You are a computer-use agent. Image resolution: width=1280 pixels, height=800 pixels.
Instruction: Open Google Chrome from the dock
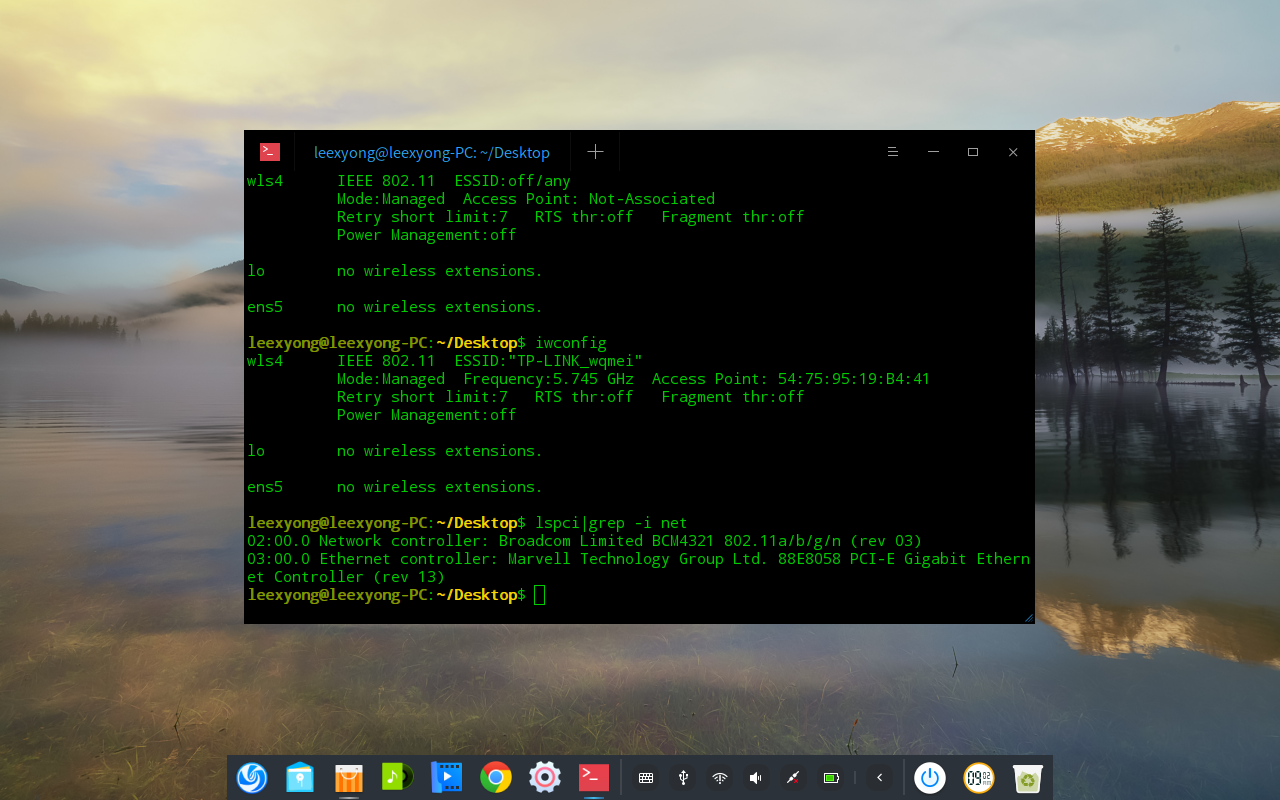point(495,777)
